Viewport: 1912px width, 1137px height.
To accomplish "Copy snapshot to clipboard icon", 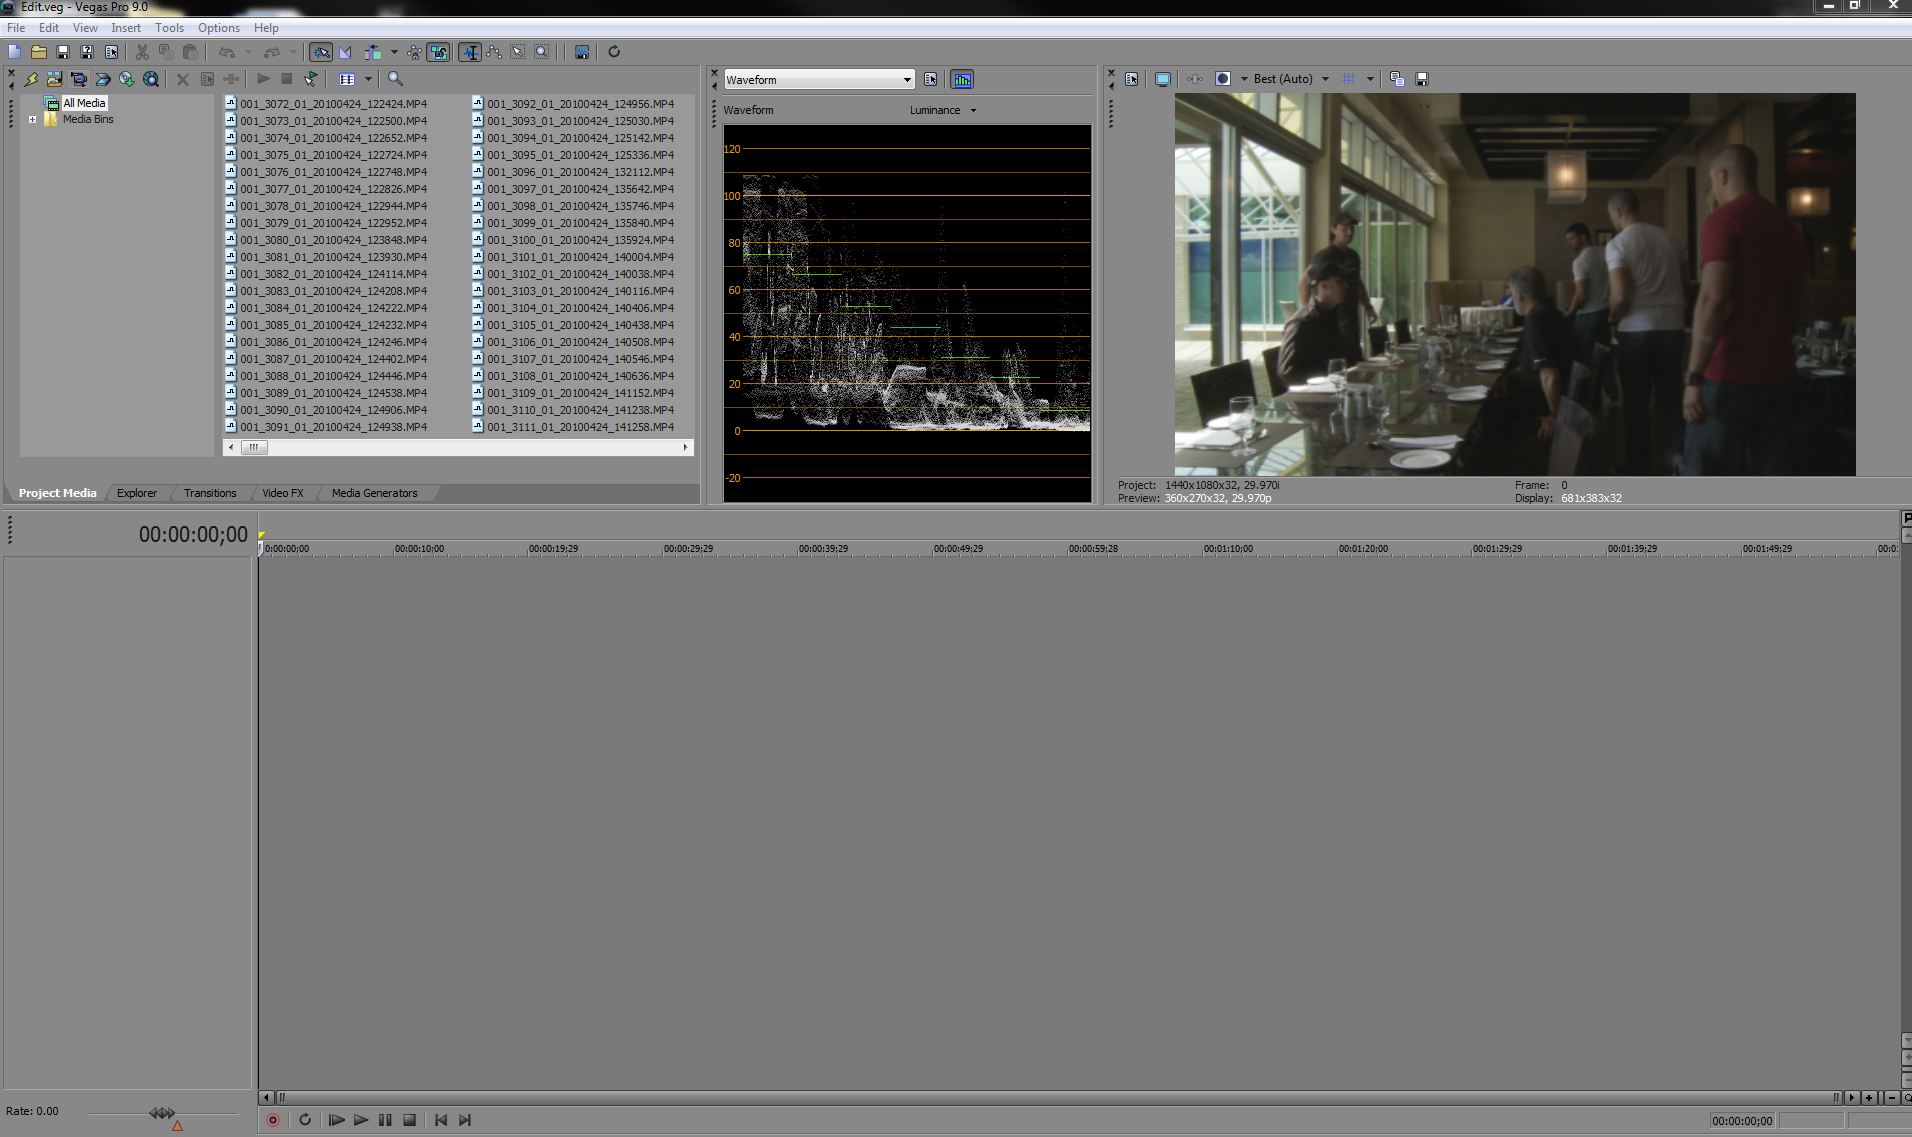I will pos(1397,79).
